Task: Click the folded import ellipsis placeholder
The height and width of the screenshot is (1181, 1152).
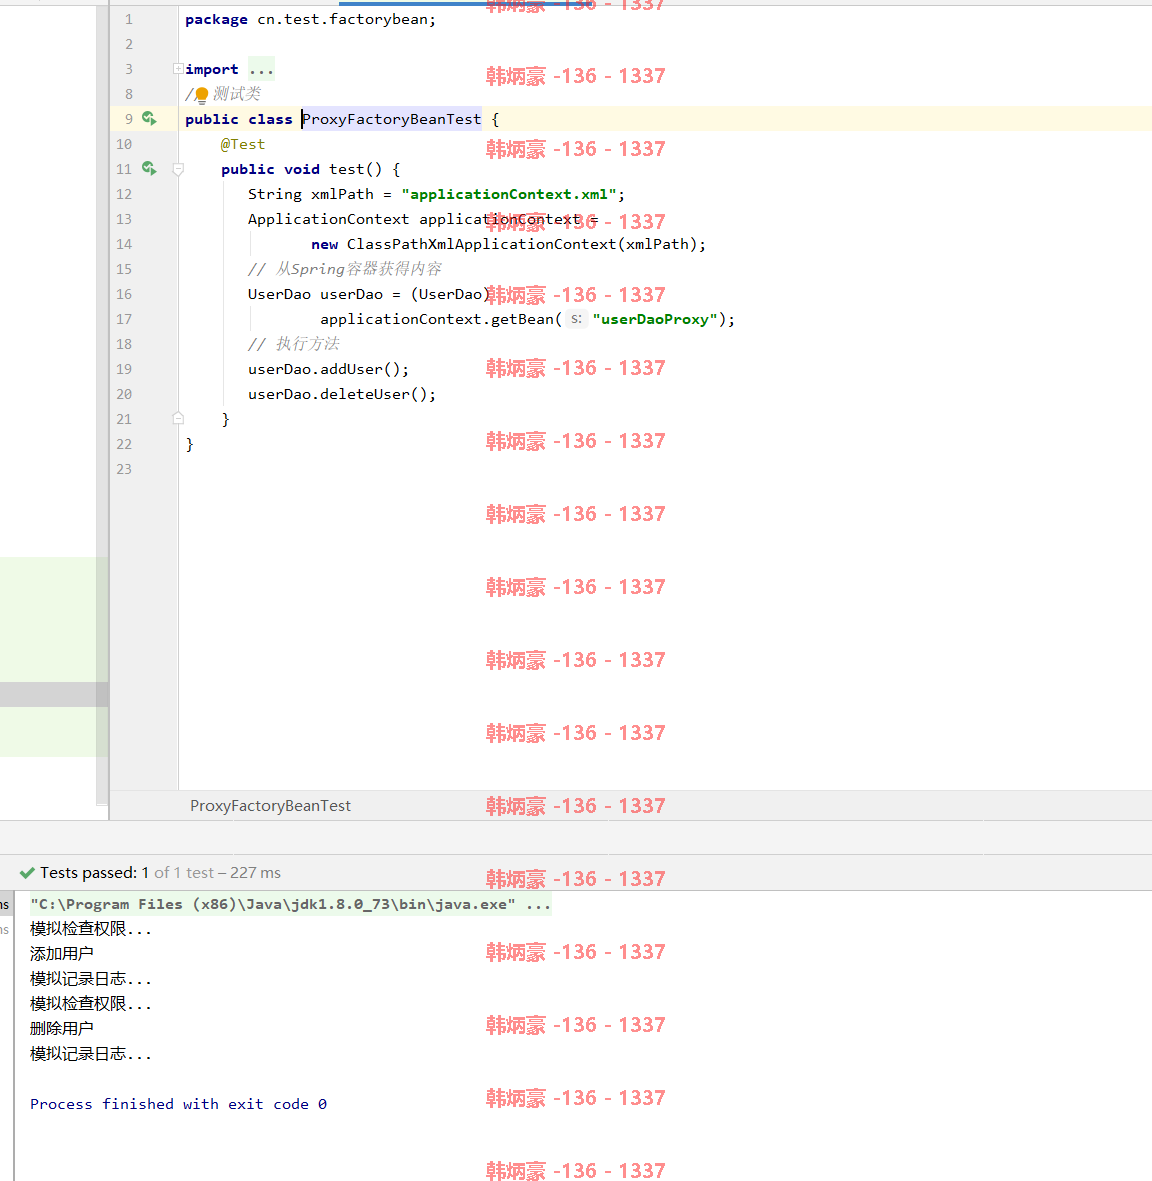Action: [261, 69]
